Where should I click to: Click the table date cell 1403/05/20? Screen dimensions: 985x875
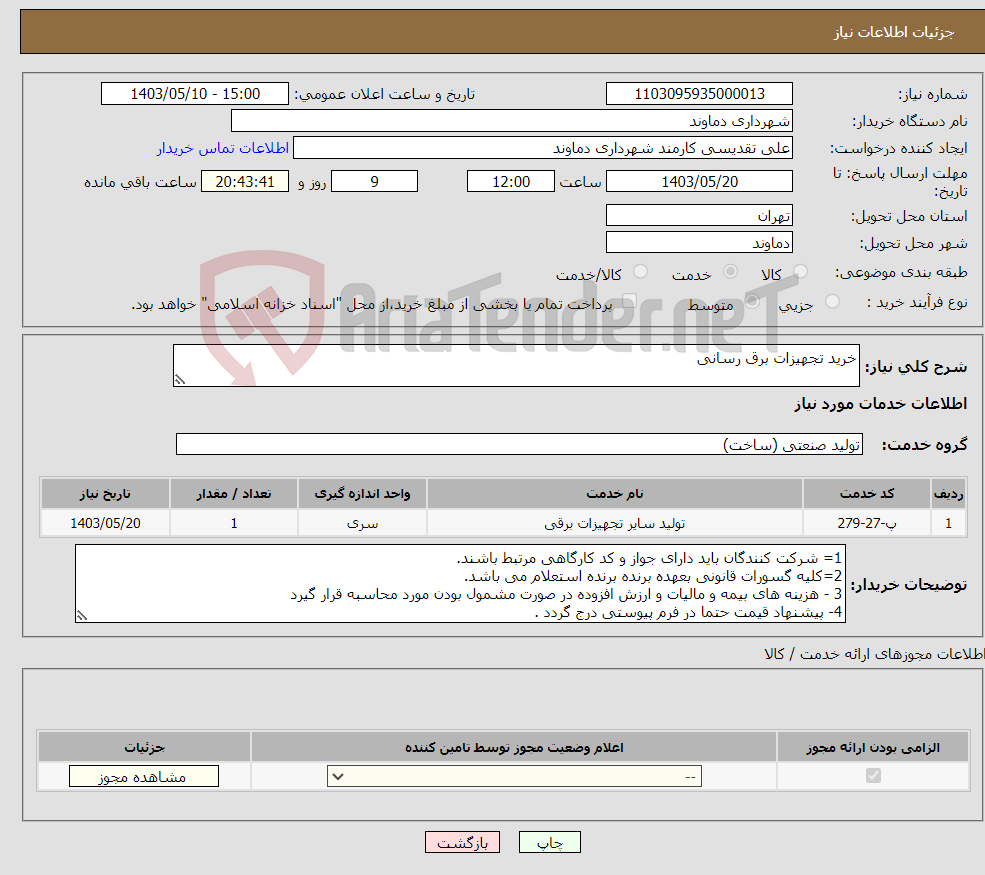tap(105, 523)
